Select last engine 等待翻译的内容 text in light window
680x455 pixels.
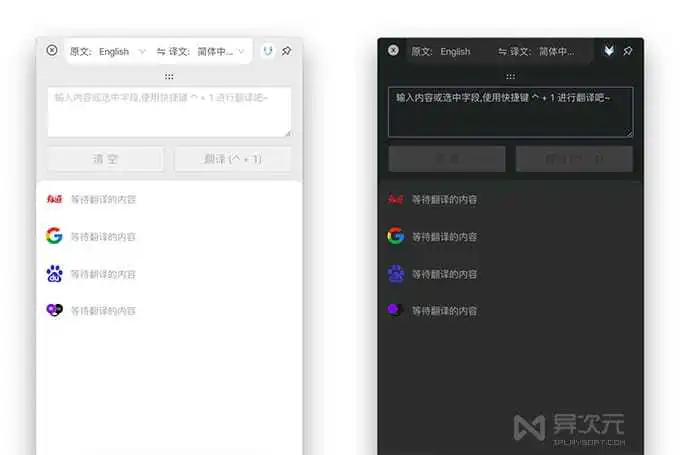point(103,311)
